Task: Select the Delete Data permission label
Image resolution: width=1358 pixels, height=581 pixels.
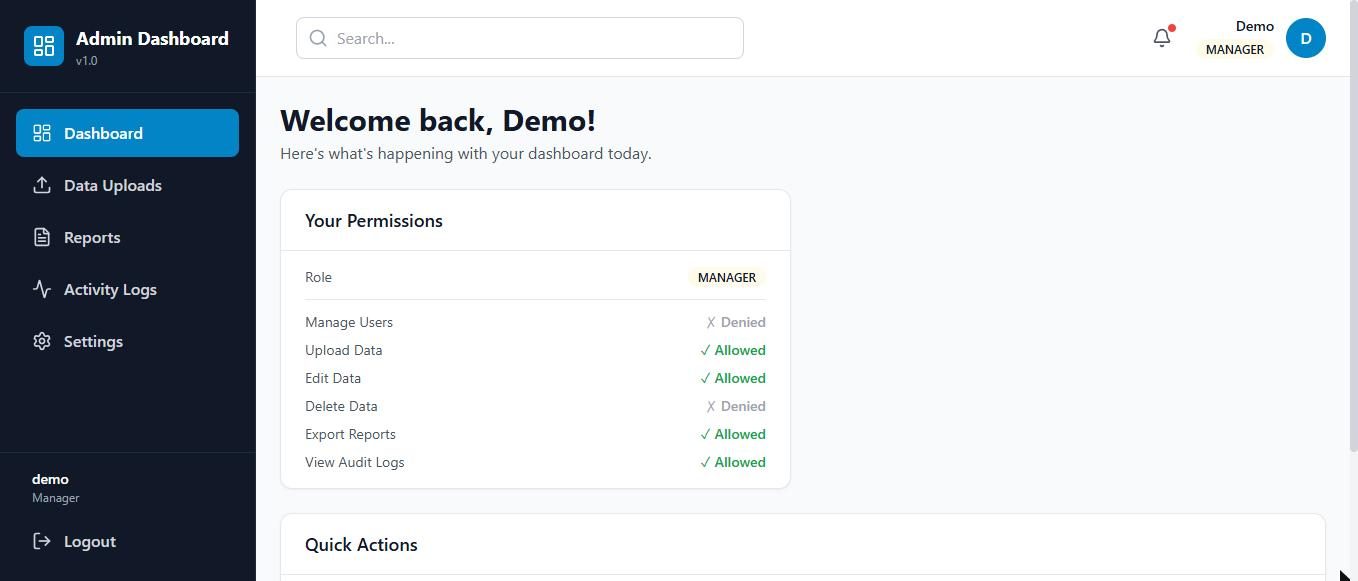Action: click(x=341, y=406)
